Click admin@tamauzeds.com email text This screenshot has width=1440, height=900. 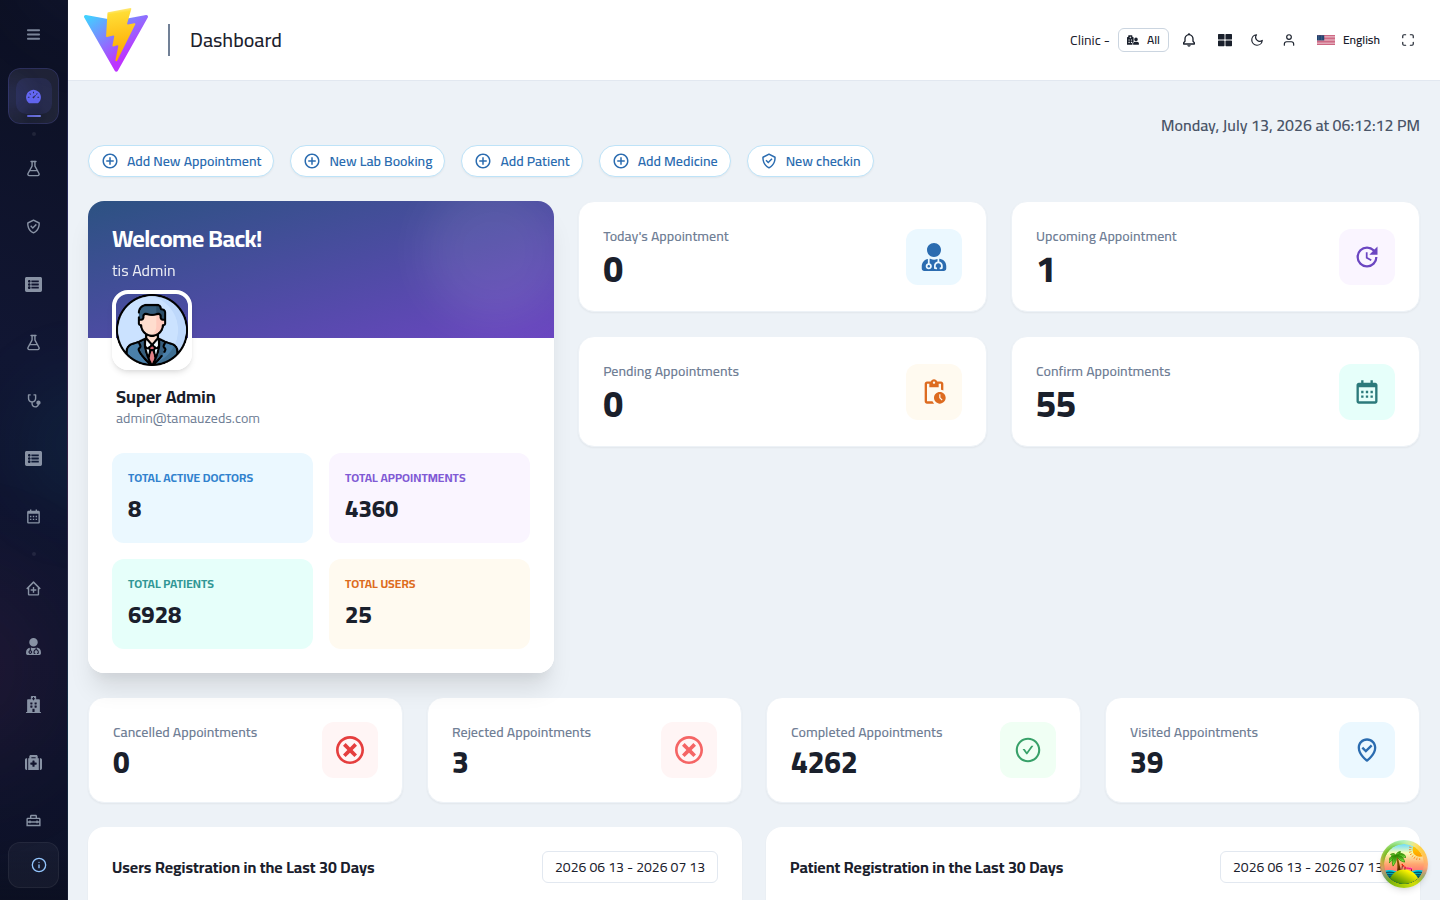[188, 419]
